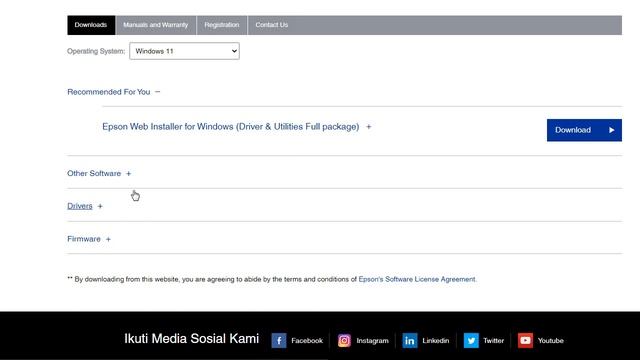The width and height of the screenshot is (640, 360).
Task: Open the Youtube text link
Action: pyautogui.click(x=551, y=340)
